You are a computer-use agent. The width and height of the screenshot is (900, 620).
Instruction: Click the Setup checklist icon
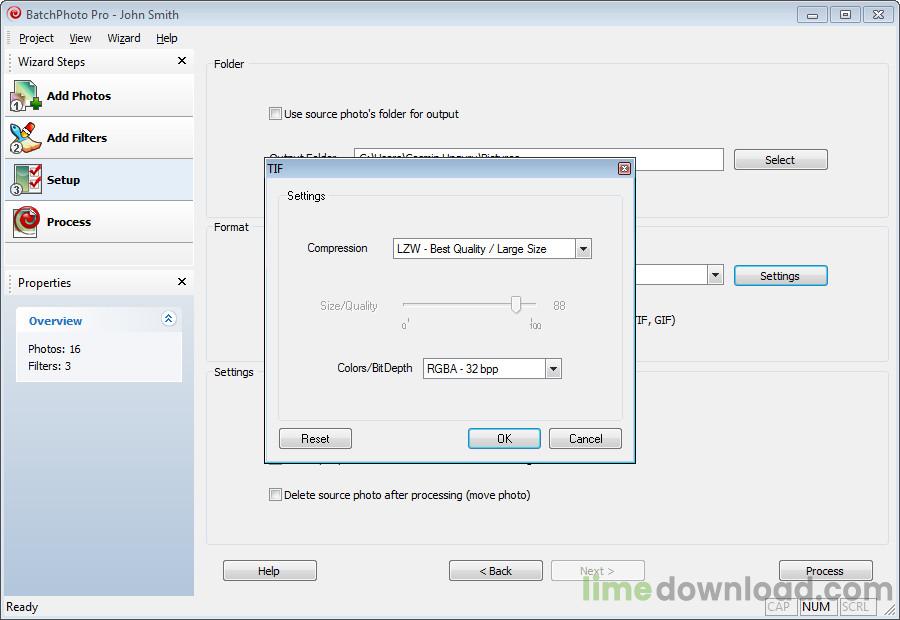[25, 180]
